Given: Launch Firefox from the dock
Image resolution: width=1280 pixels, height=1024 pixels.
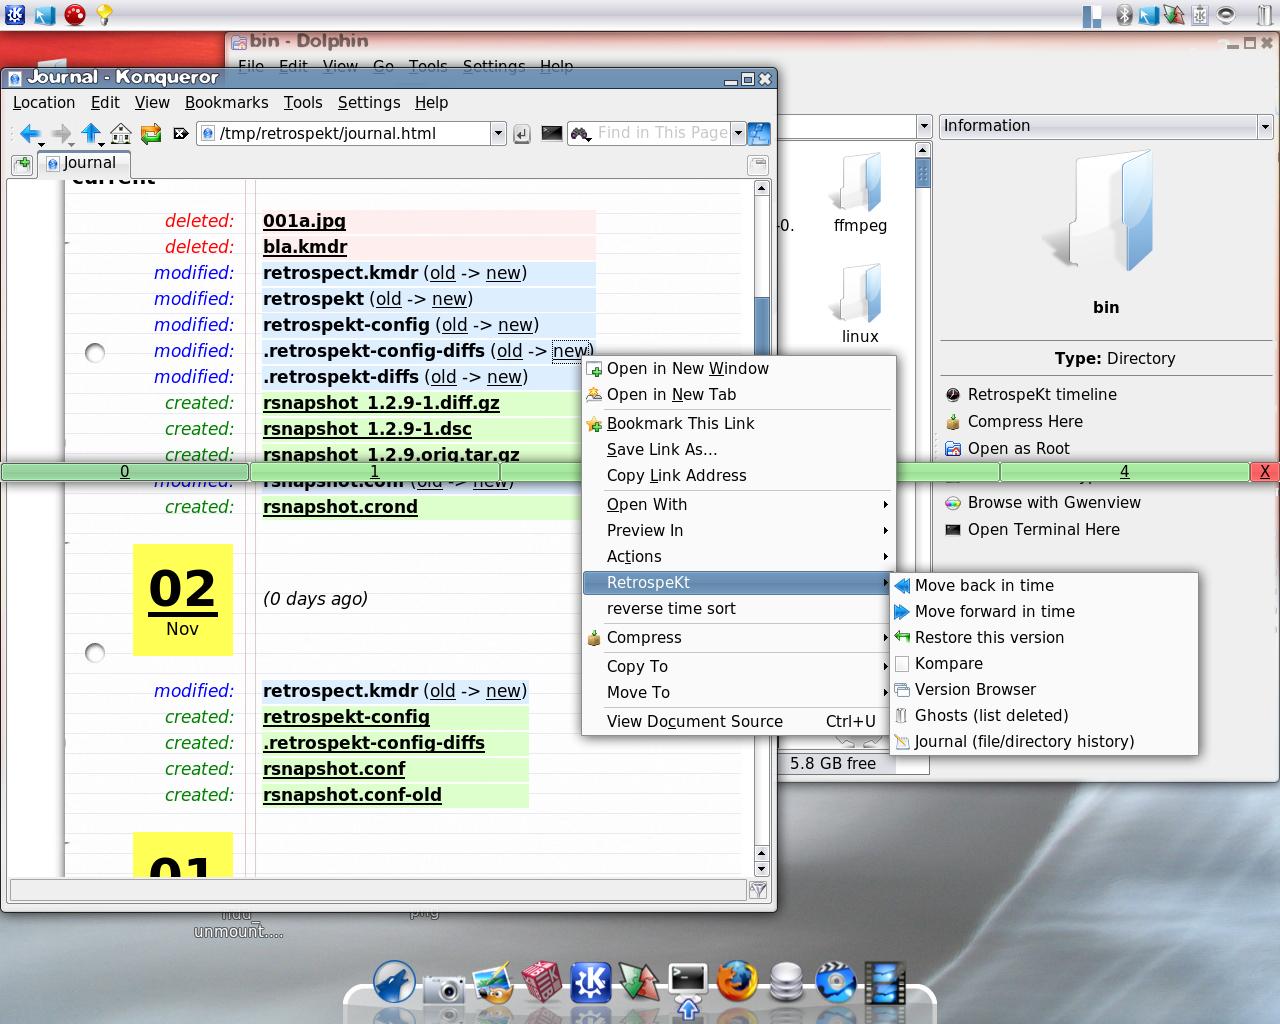Looking at the screenshot, I should tap(737, 981).
